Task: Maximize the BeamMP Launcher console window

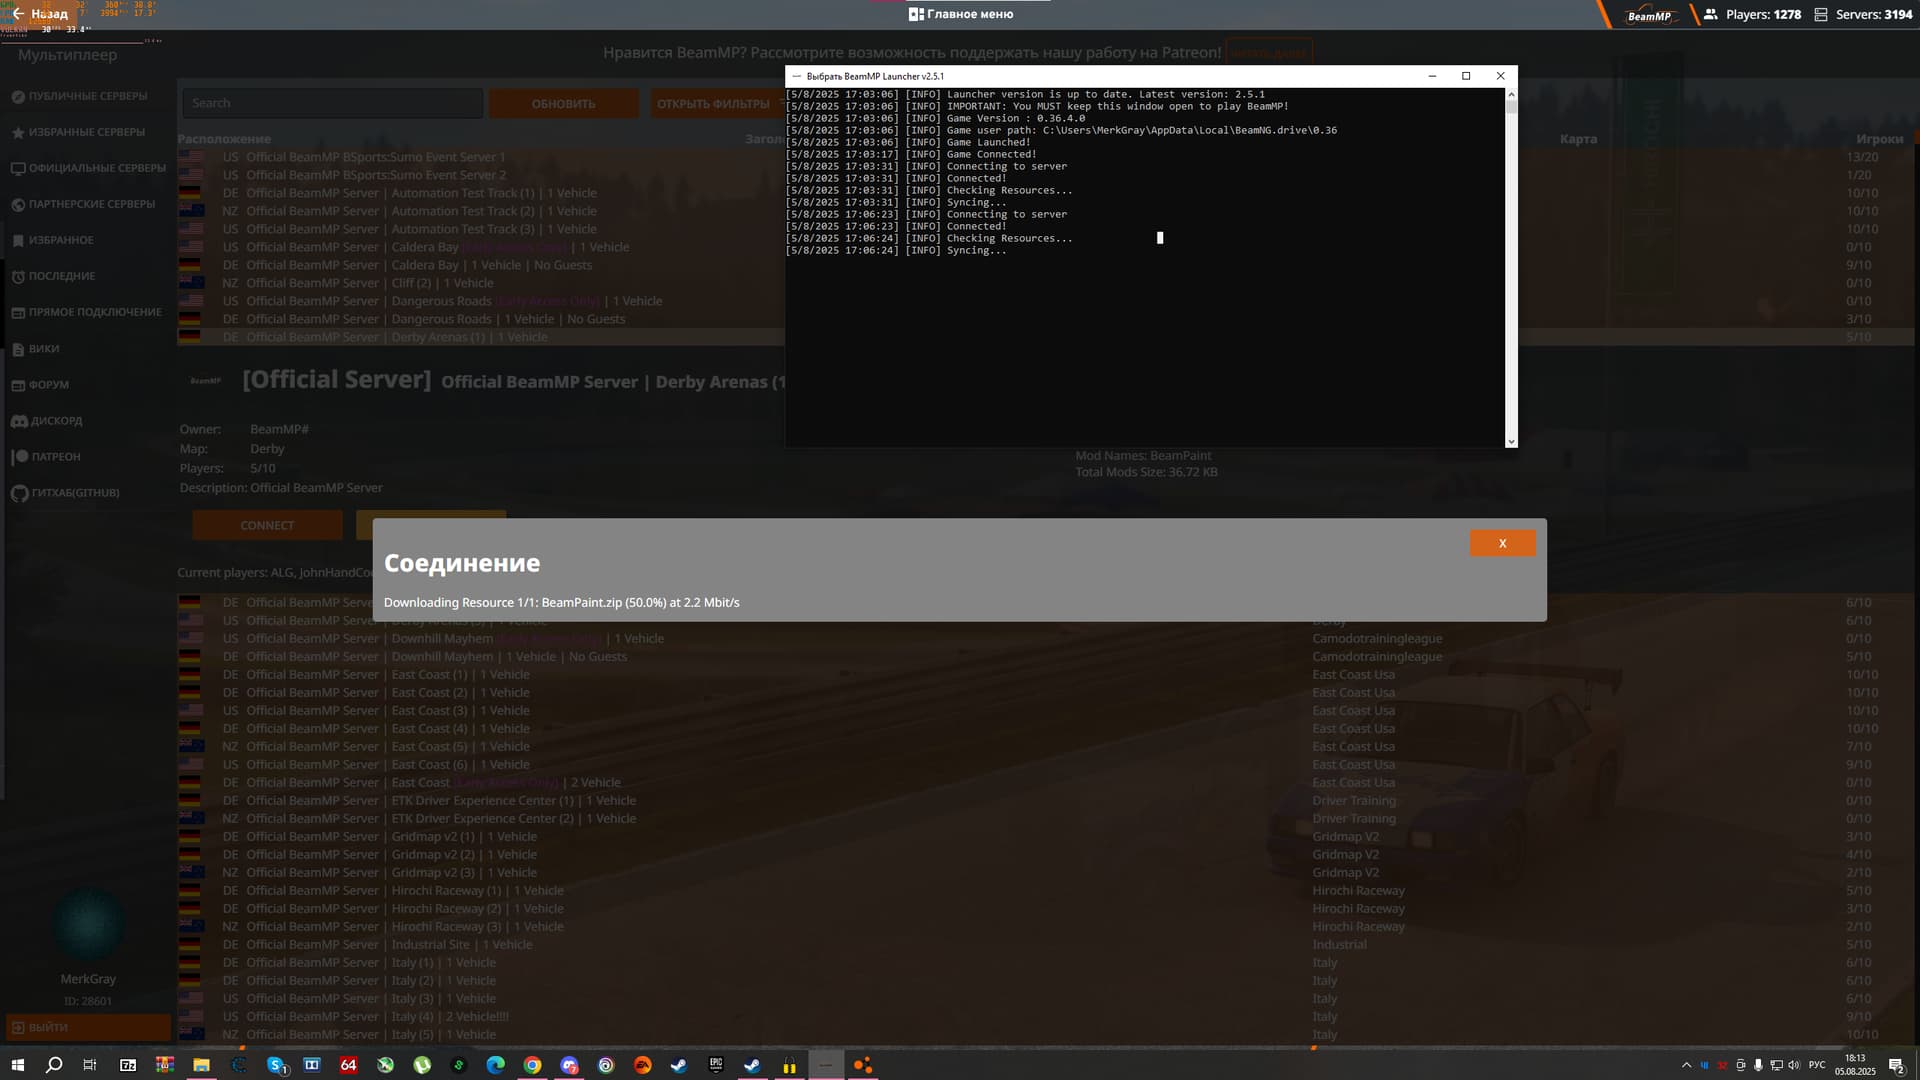Action: (1466, 76)
